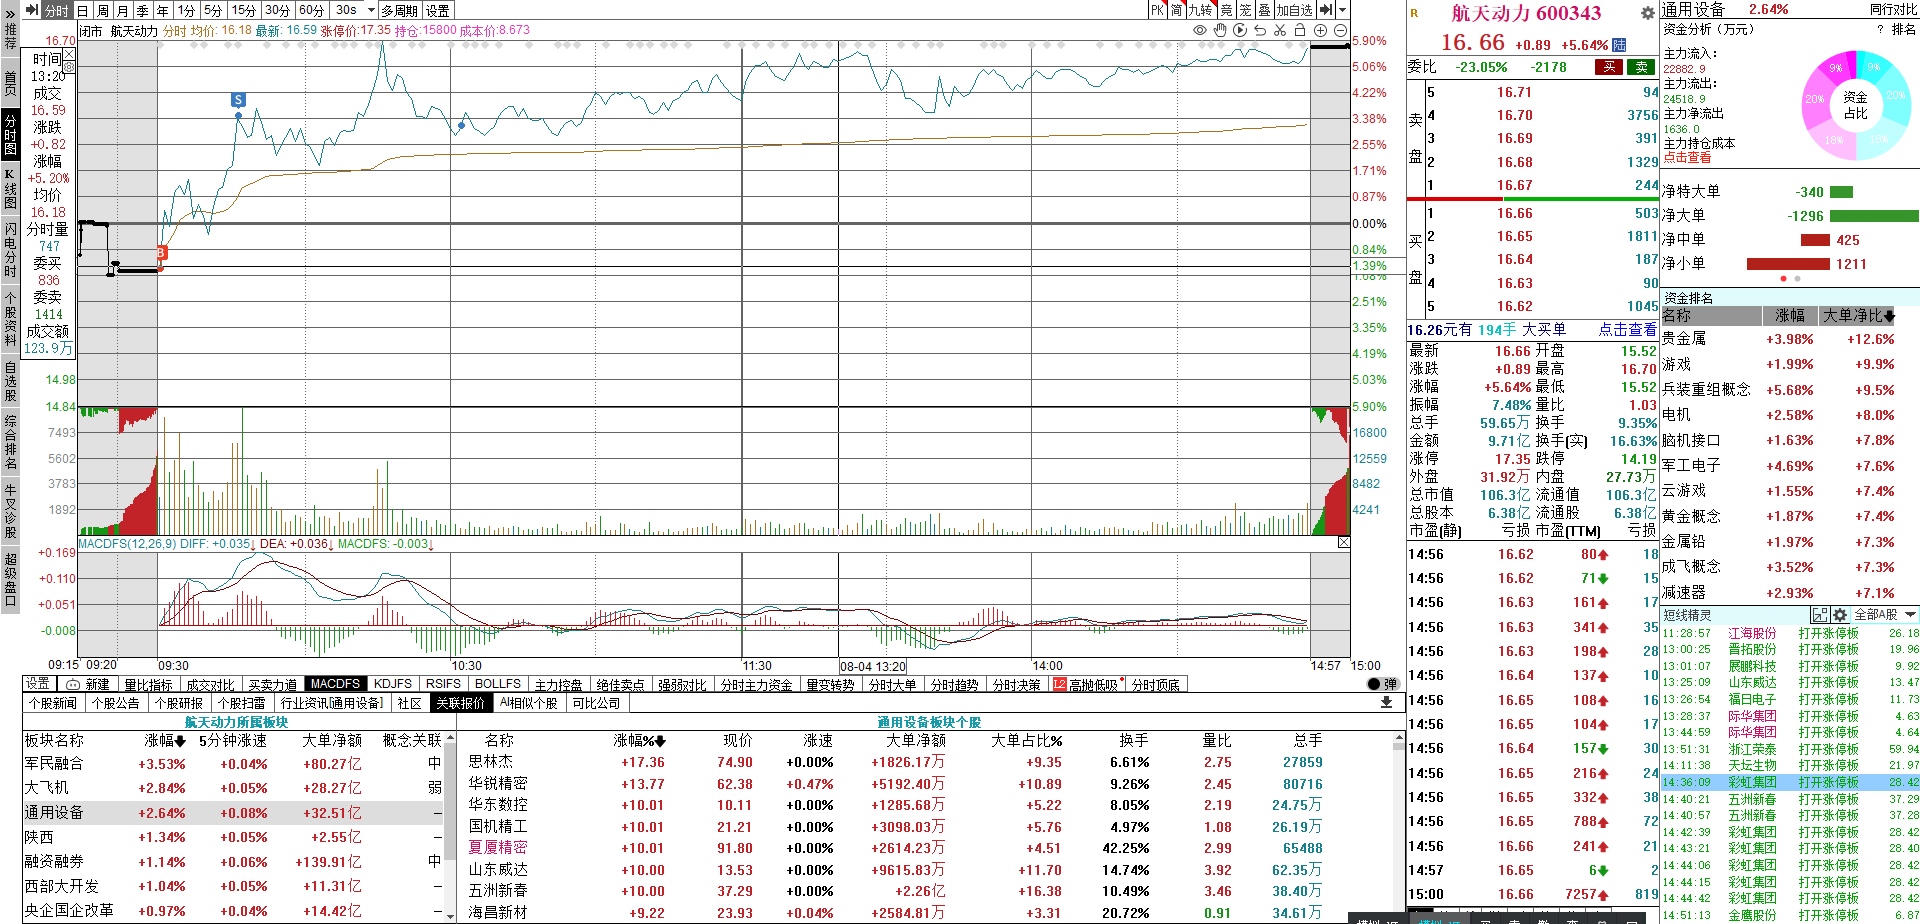
Task: Click the blue S sell signal marker
Action: [x=238, y=100]
